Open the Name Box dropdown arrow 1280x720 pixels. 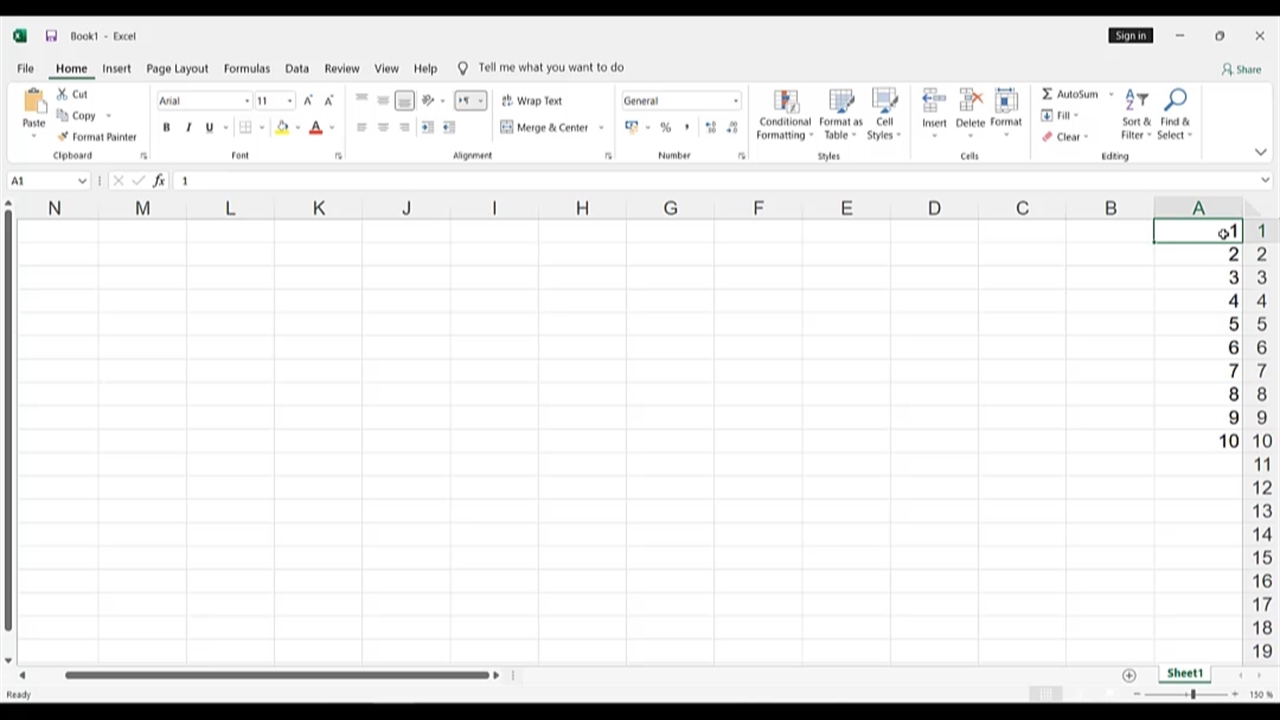coord(81,181)
